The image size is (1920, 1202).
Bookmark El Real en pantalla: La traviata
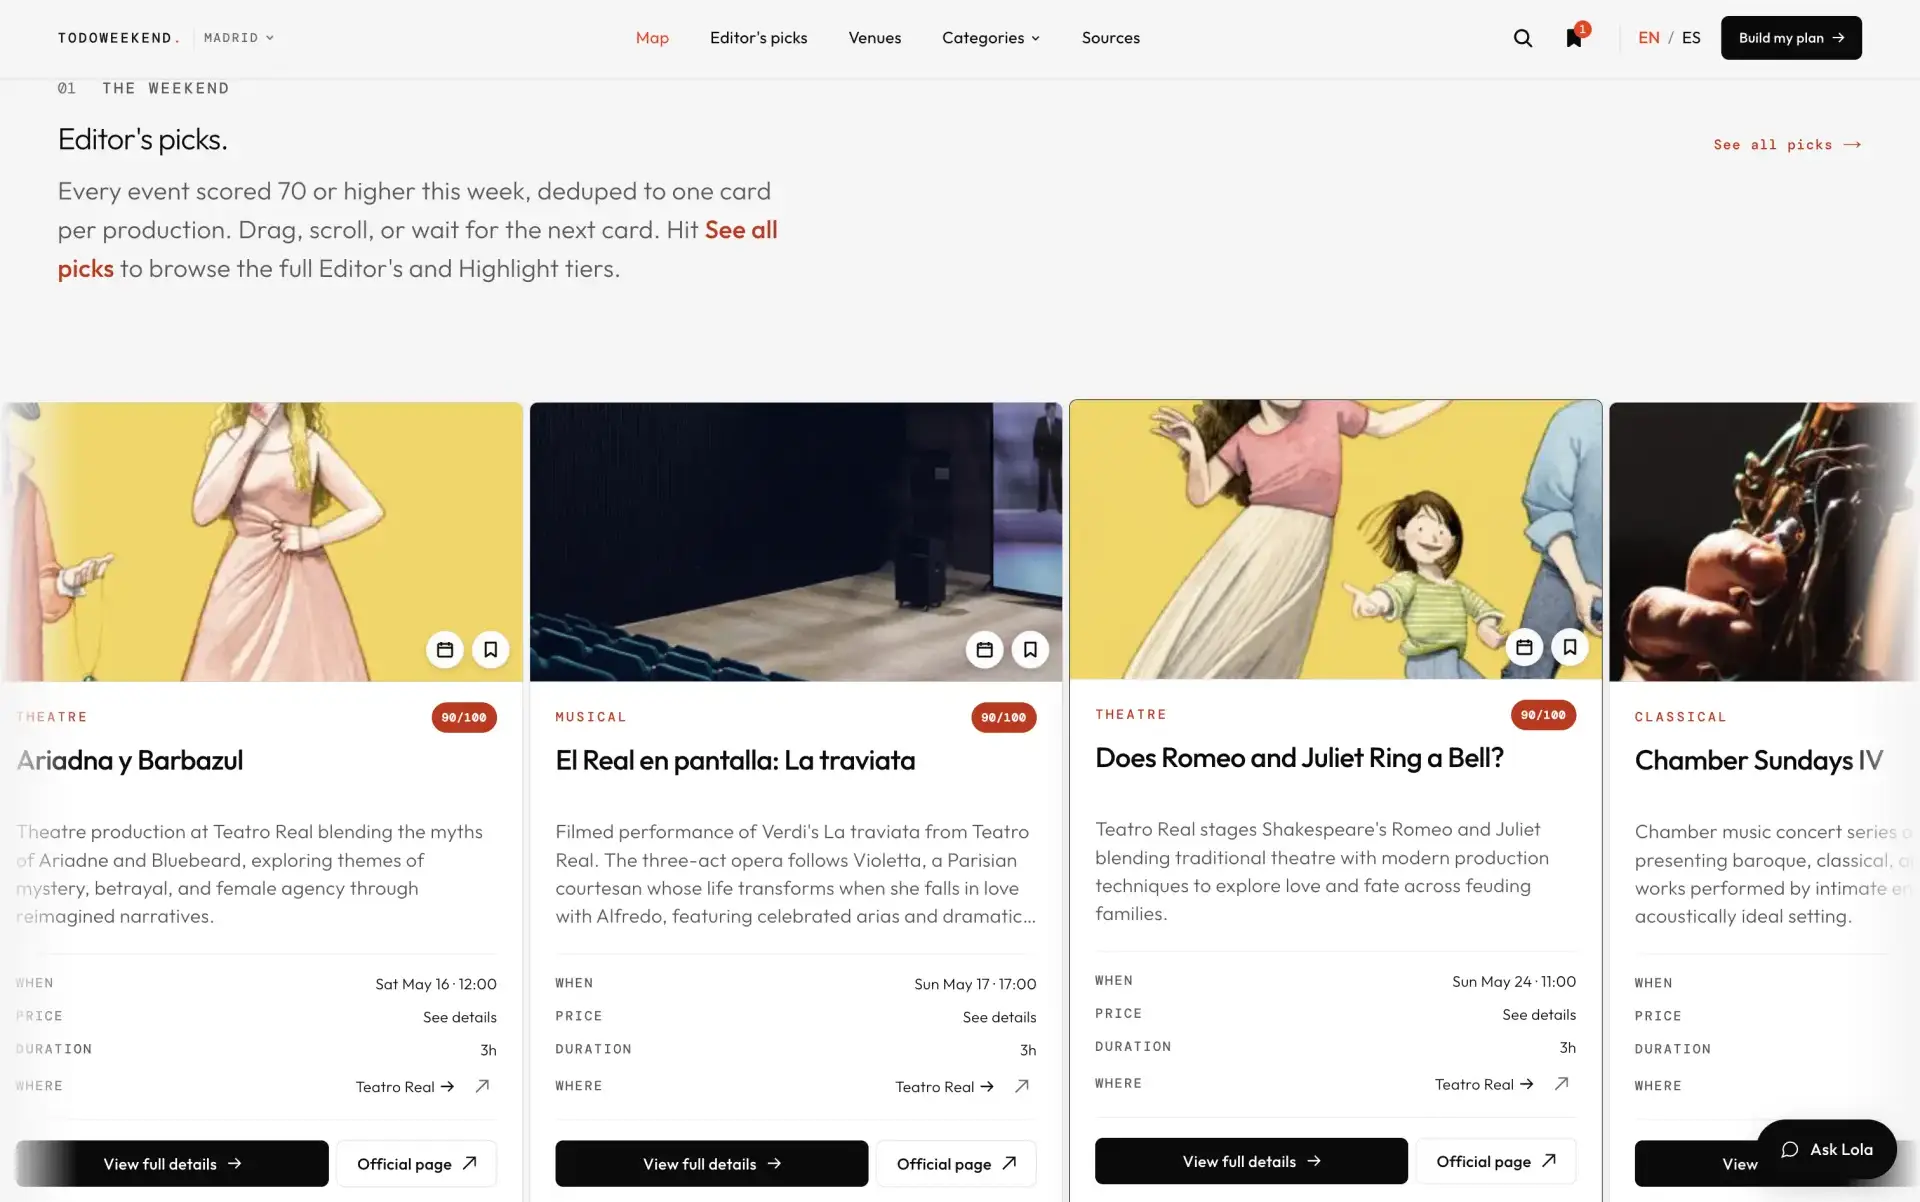coord(1030,650)
